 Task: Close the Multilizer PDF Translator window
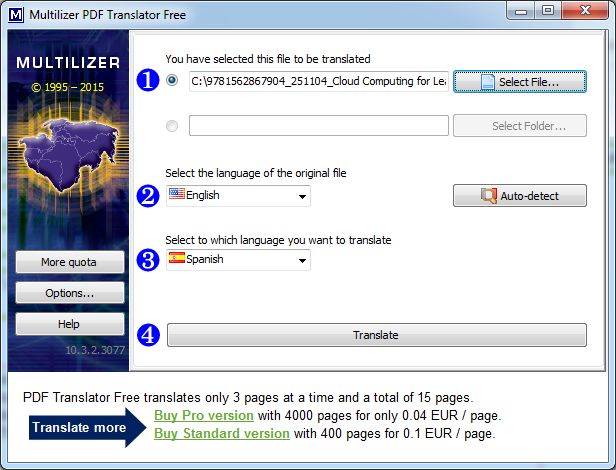585,11
